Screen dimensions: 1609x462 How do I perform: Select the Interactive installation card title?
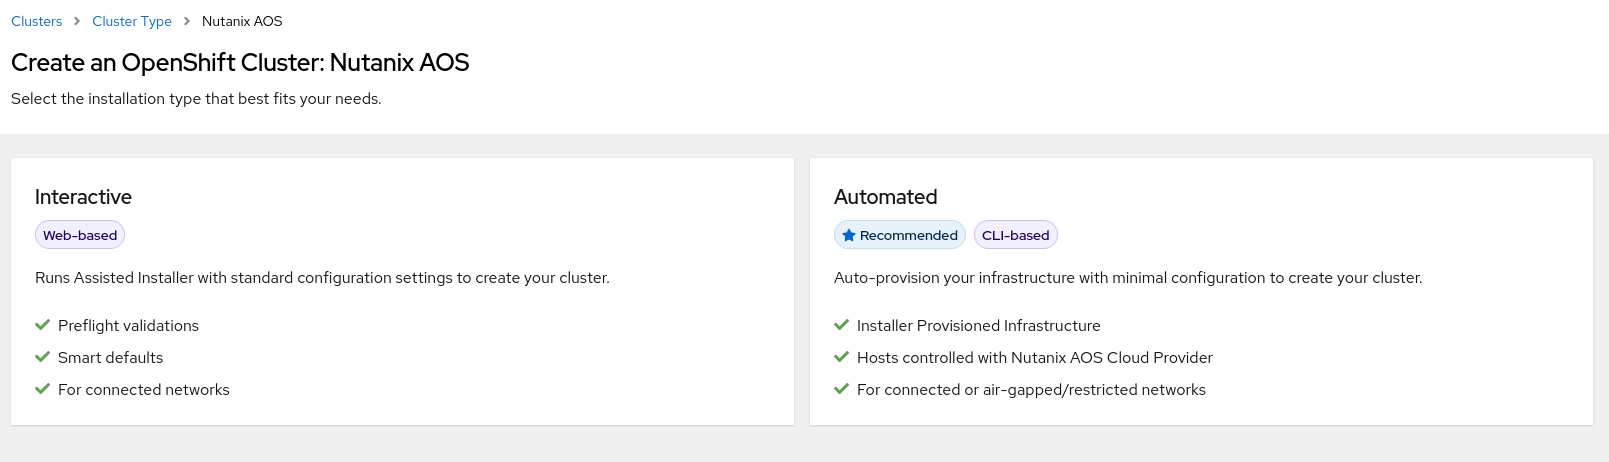[83, 197]
